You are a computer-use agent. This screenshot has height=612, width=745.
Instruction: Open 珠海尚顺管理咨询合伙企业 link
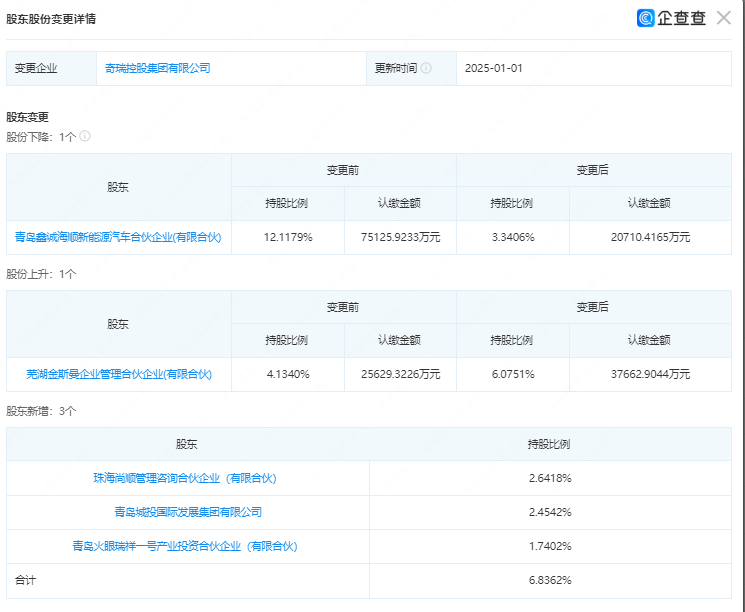185,478
